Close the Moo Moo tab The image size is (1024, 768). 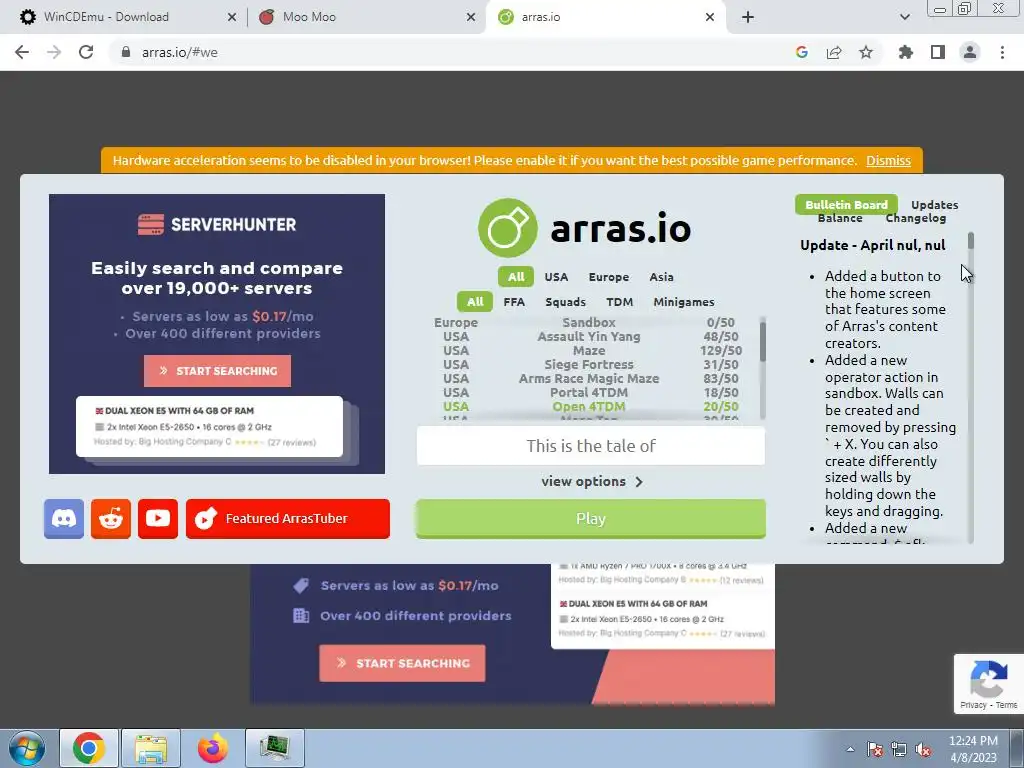pos(471,18)
